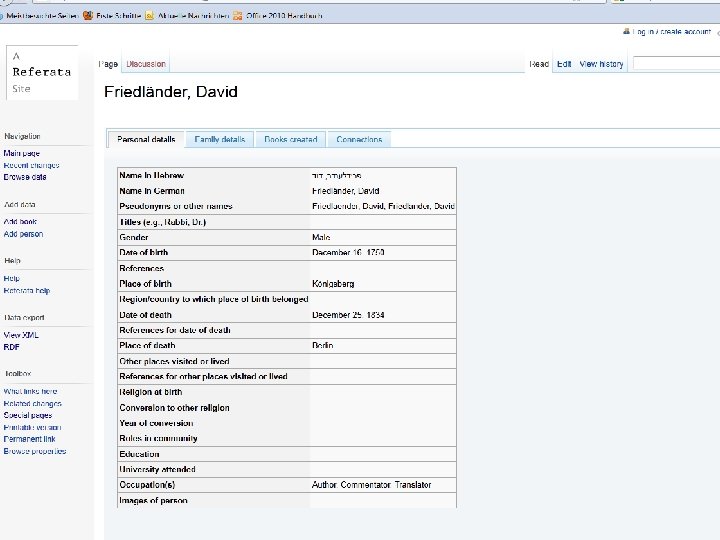
Task: Click 'Other places visited or lived' label
Action: [174, 361]
